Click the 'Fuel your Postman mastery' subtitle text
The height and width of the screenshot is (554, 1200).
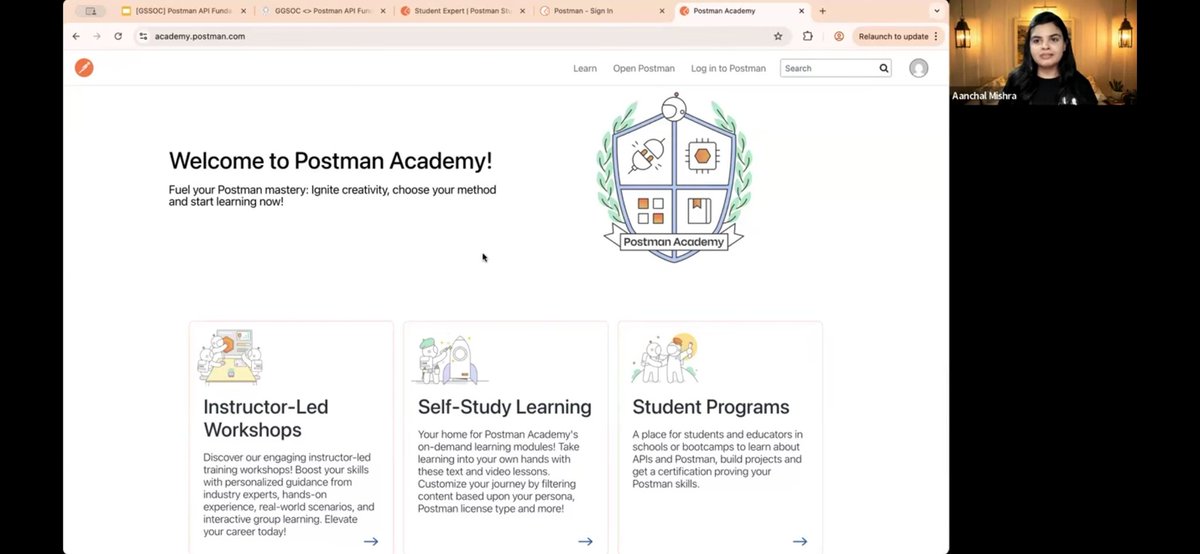[333, 195]
